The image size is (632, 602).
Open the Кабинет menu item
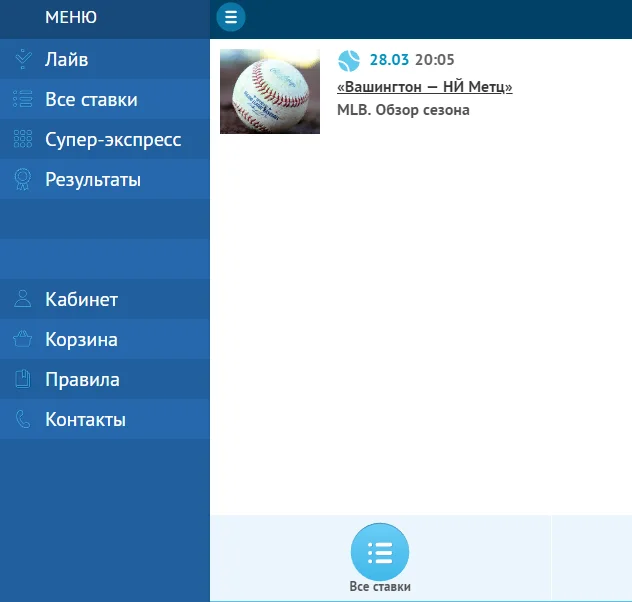(105, 299)
